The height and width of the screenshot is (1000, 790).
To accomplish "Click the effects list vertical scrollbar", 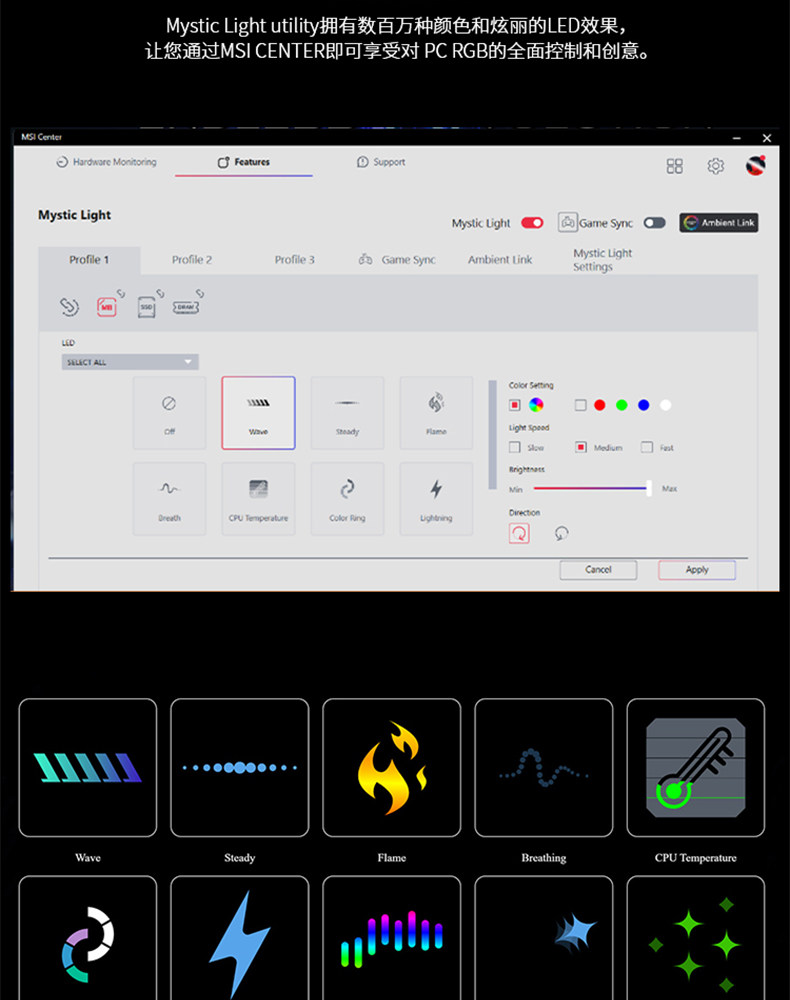I will 492,435.
